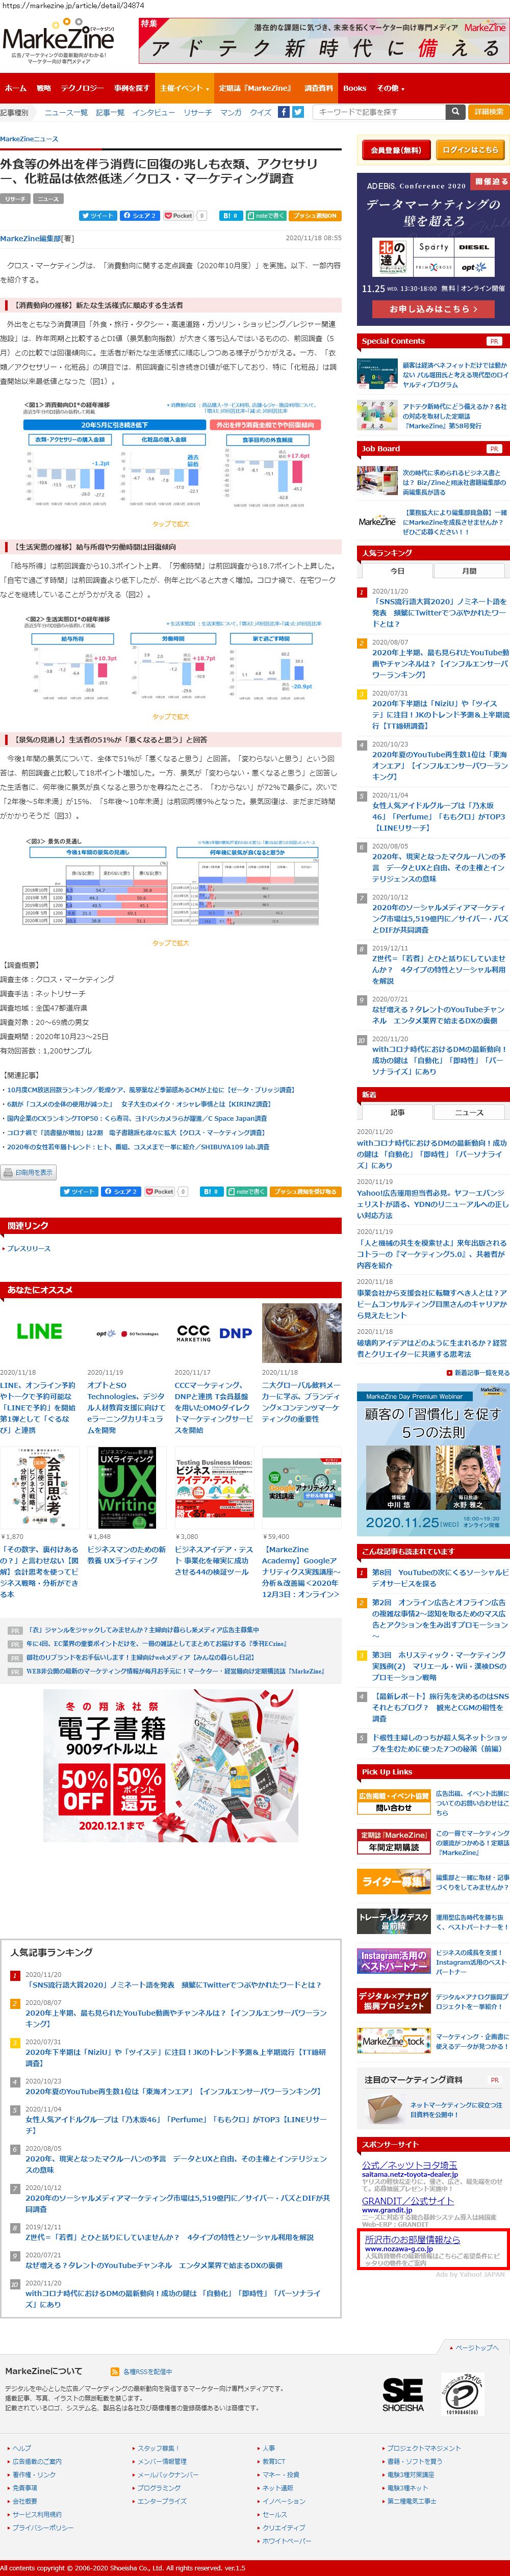
Task: Open the Books navigation item
Action: point(354,88)
